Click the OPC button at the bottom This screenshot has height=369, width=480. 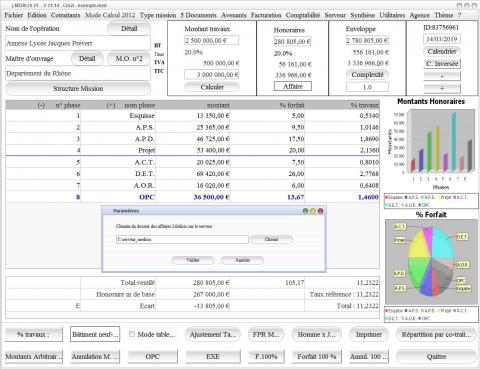click(153, 356)
